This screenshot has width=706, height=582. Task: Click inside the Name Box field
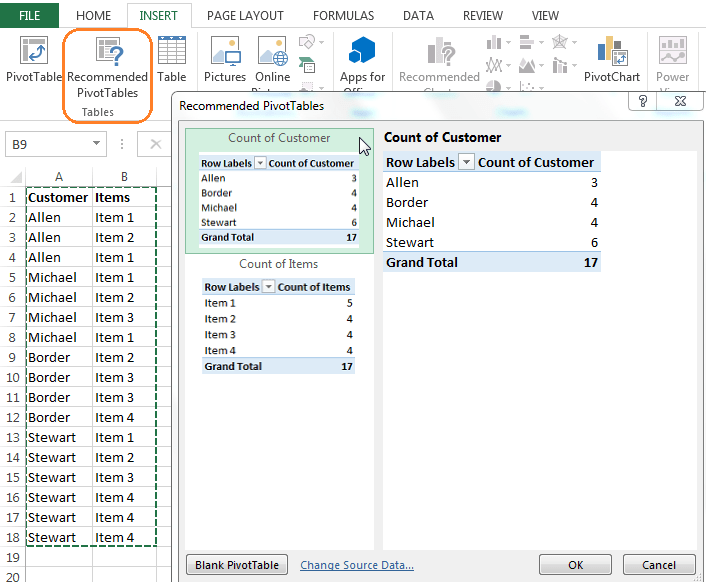tap(50, 144)
